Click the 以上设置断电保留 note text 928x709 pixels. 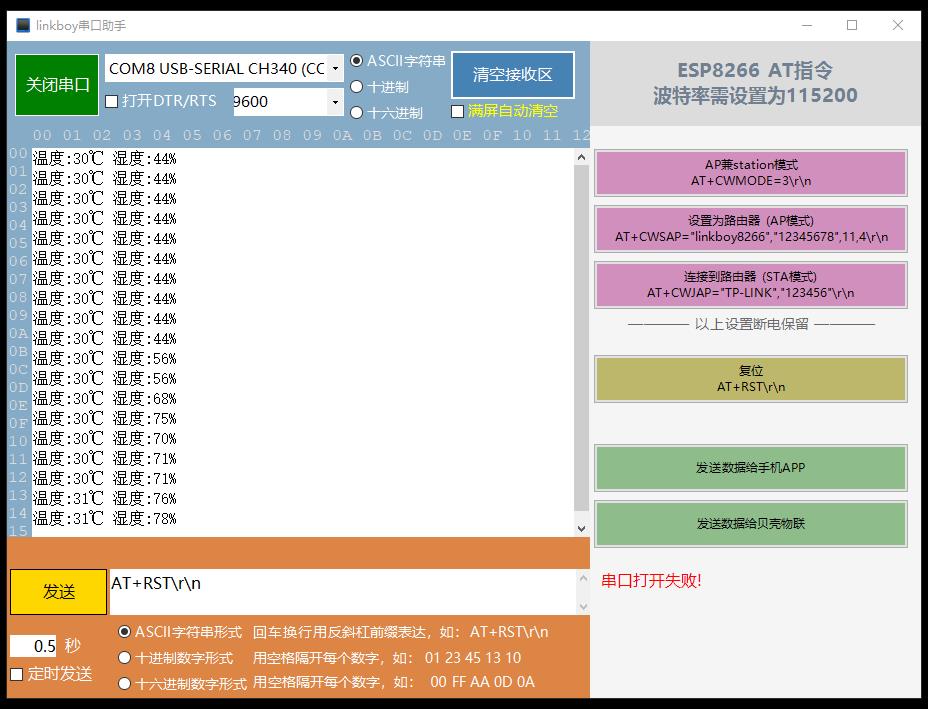752,324
